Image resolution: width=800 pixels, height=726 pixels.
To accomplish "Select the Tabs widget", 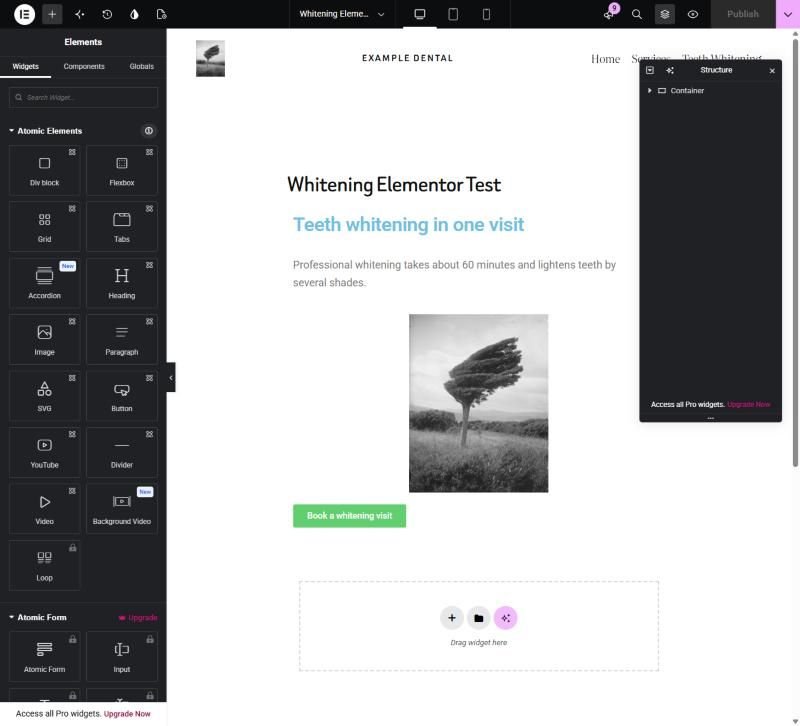I will tap(121, 227).
